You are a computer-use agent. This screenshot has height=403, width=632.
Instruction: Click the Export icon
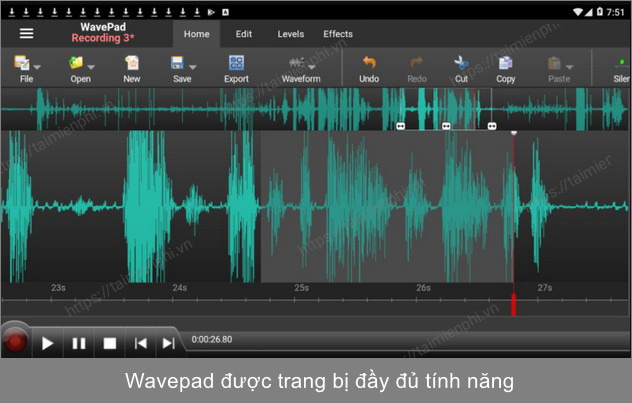(x=236, y=63)
